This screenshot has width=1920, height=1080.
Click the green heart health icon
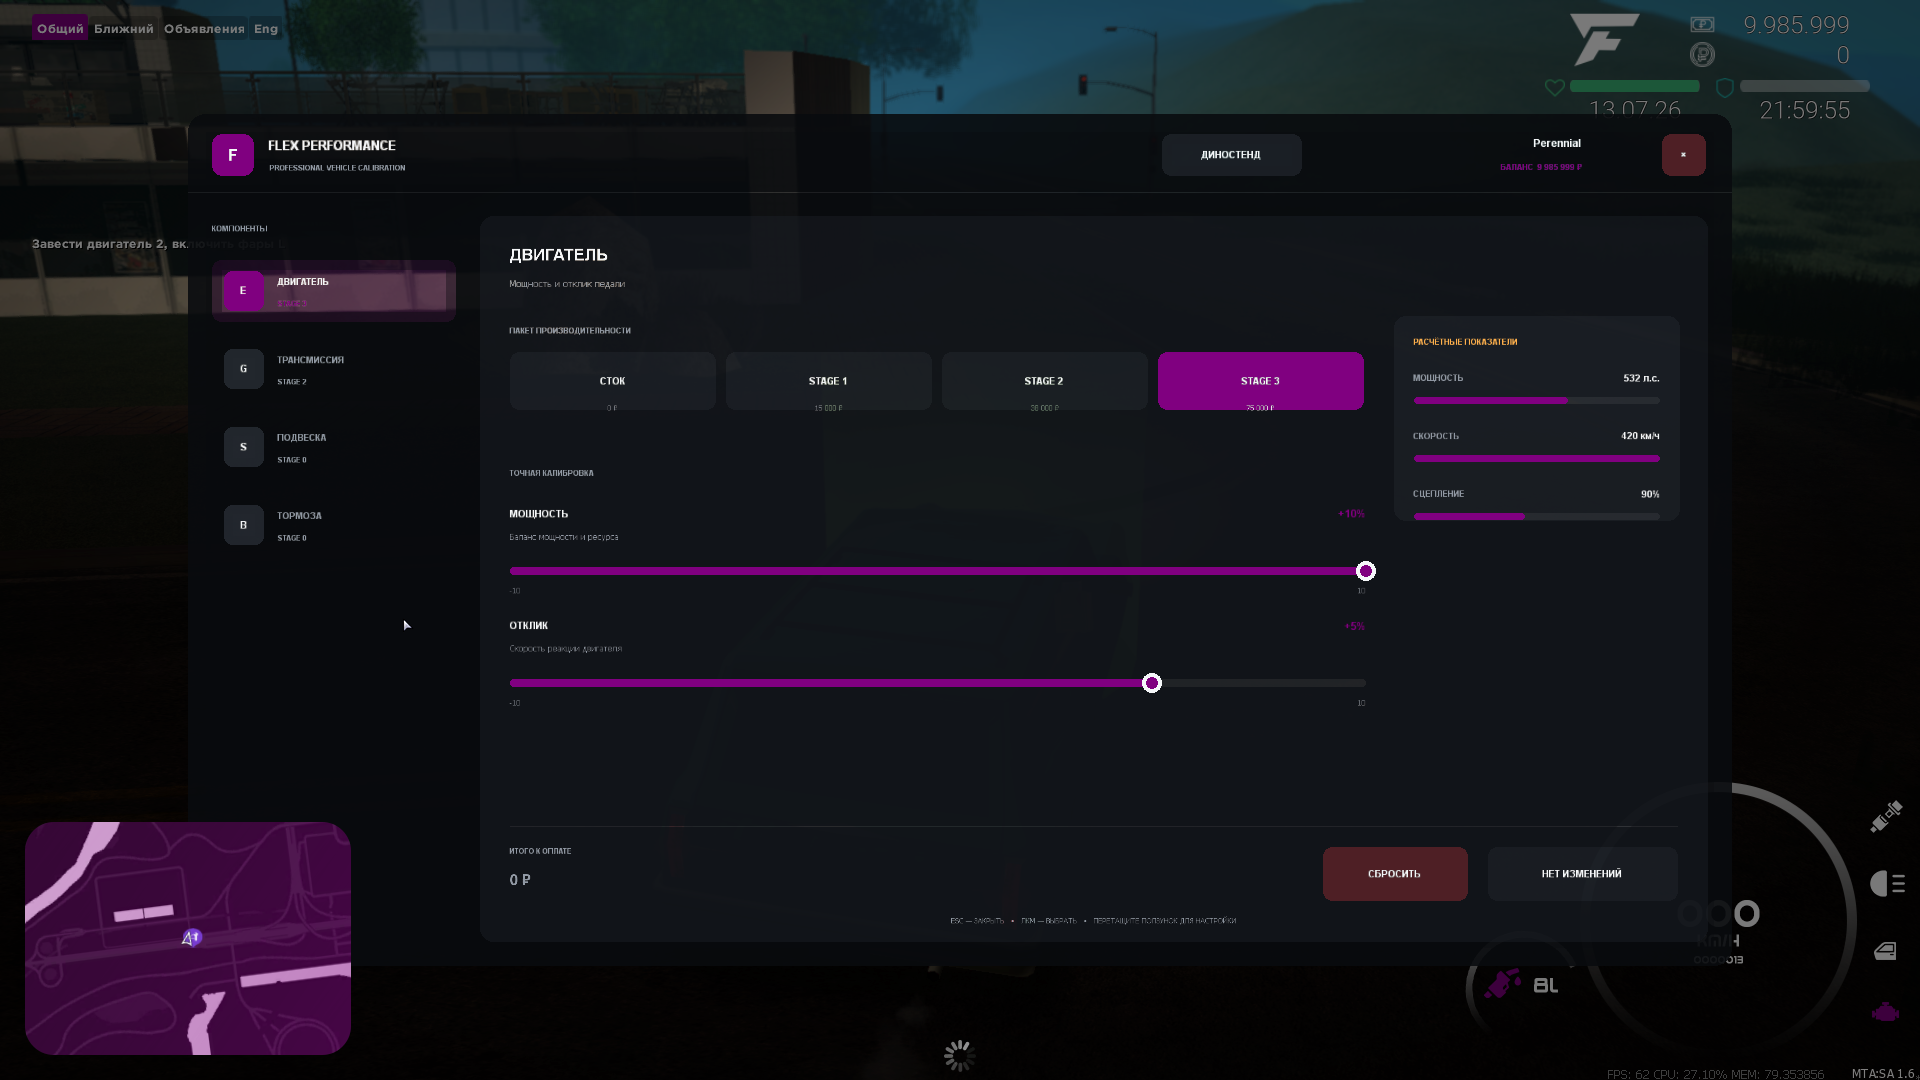pos(1554,87)
